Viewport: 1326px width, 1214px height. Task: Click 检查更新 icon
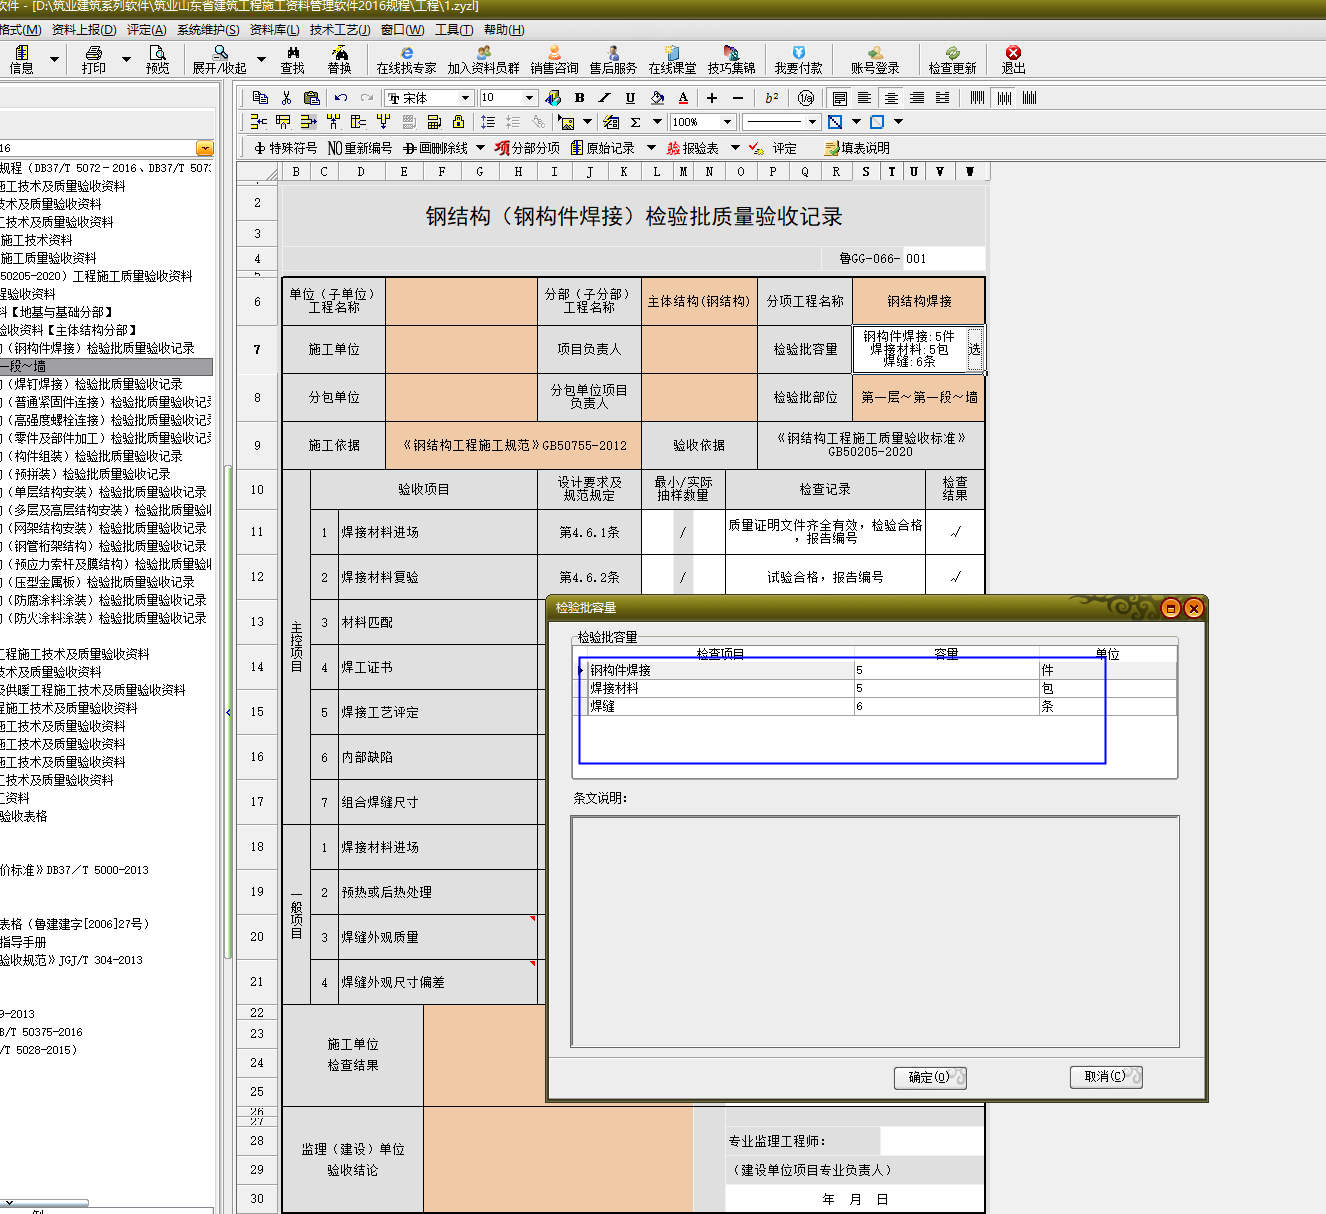pos(952,60)
